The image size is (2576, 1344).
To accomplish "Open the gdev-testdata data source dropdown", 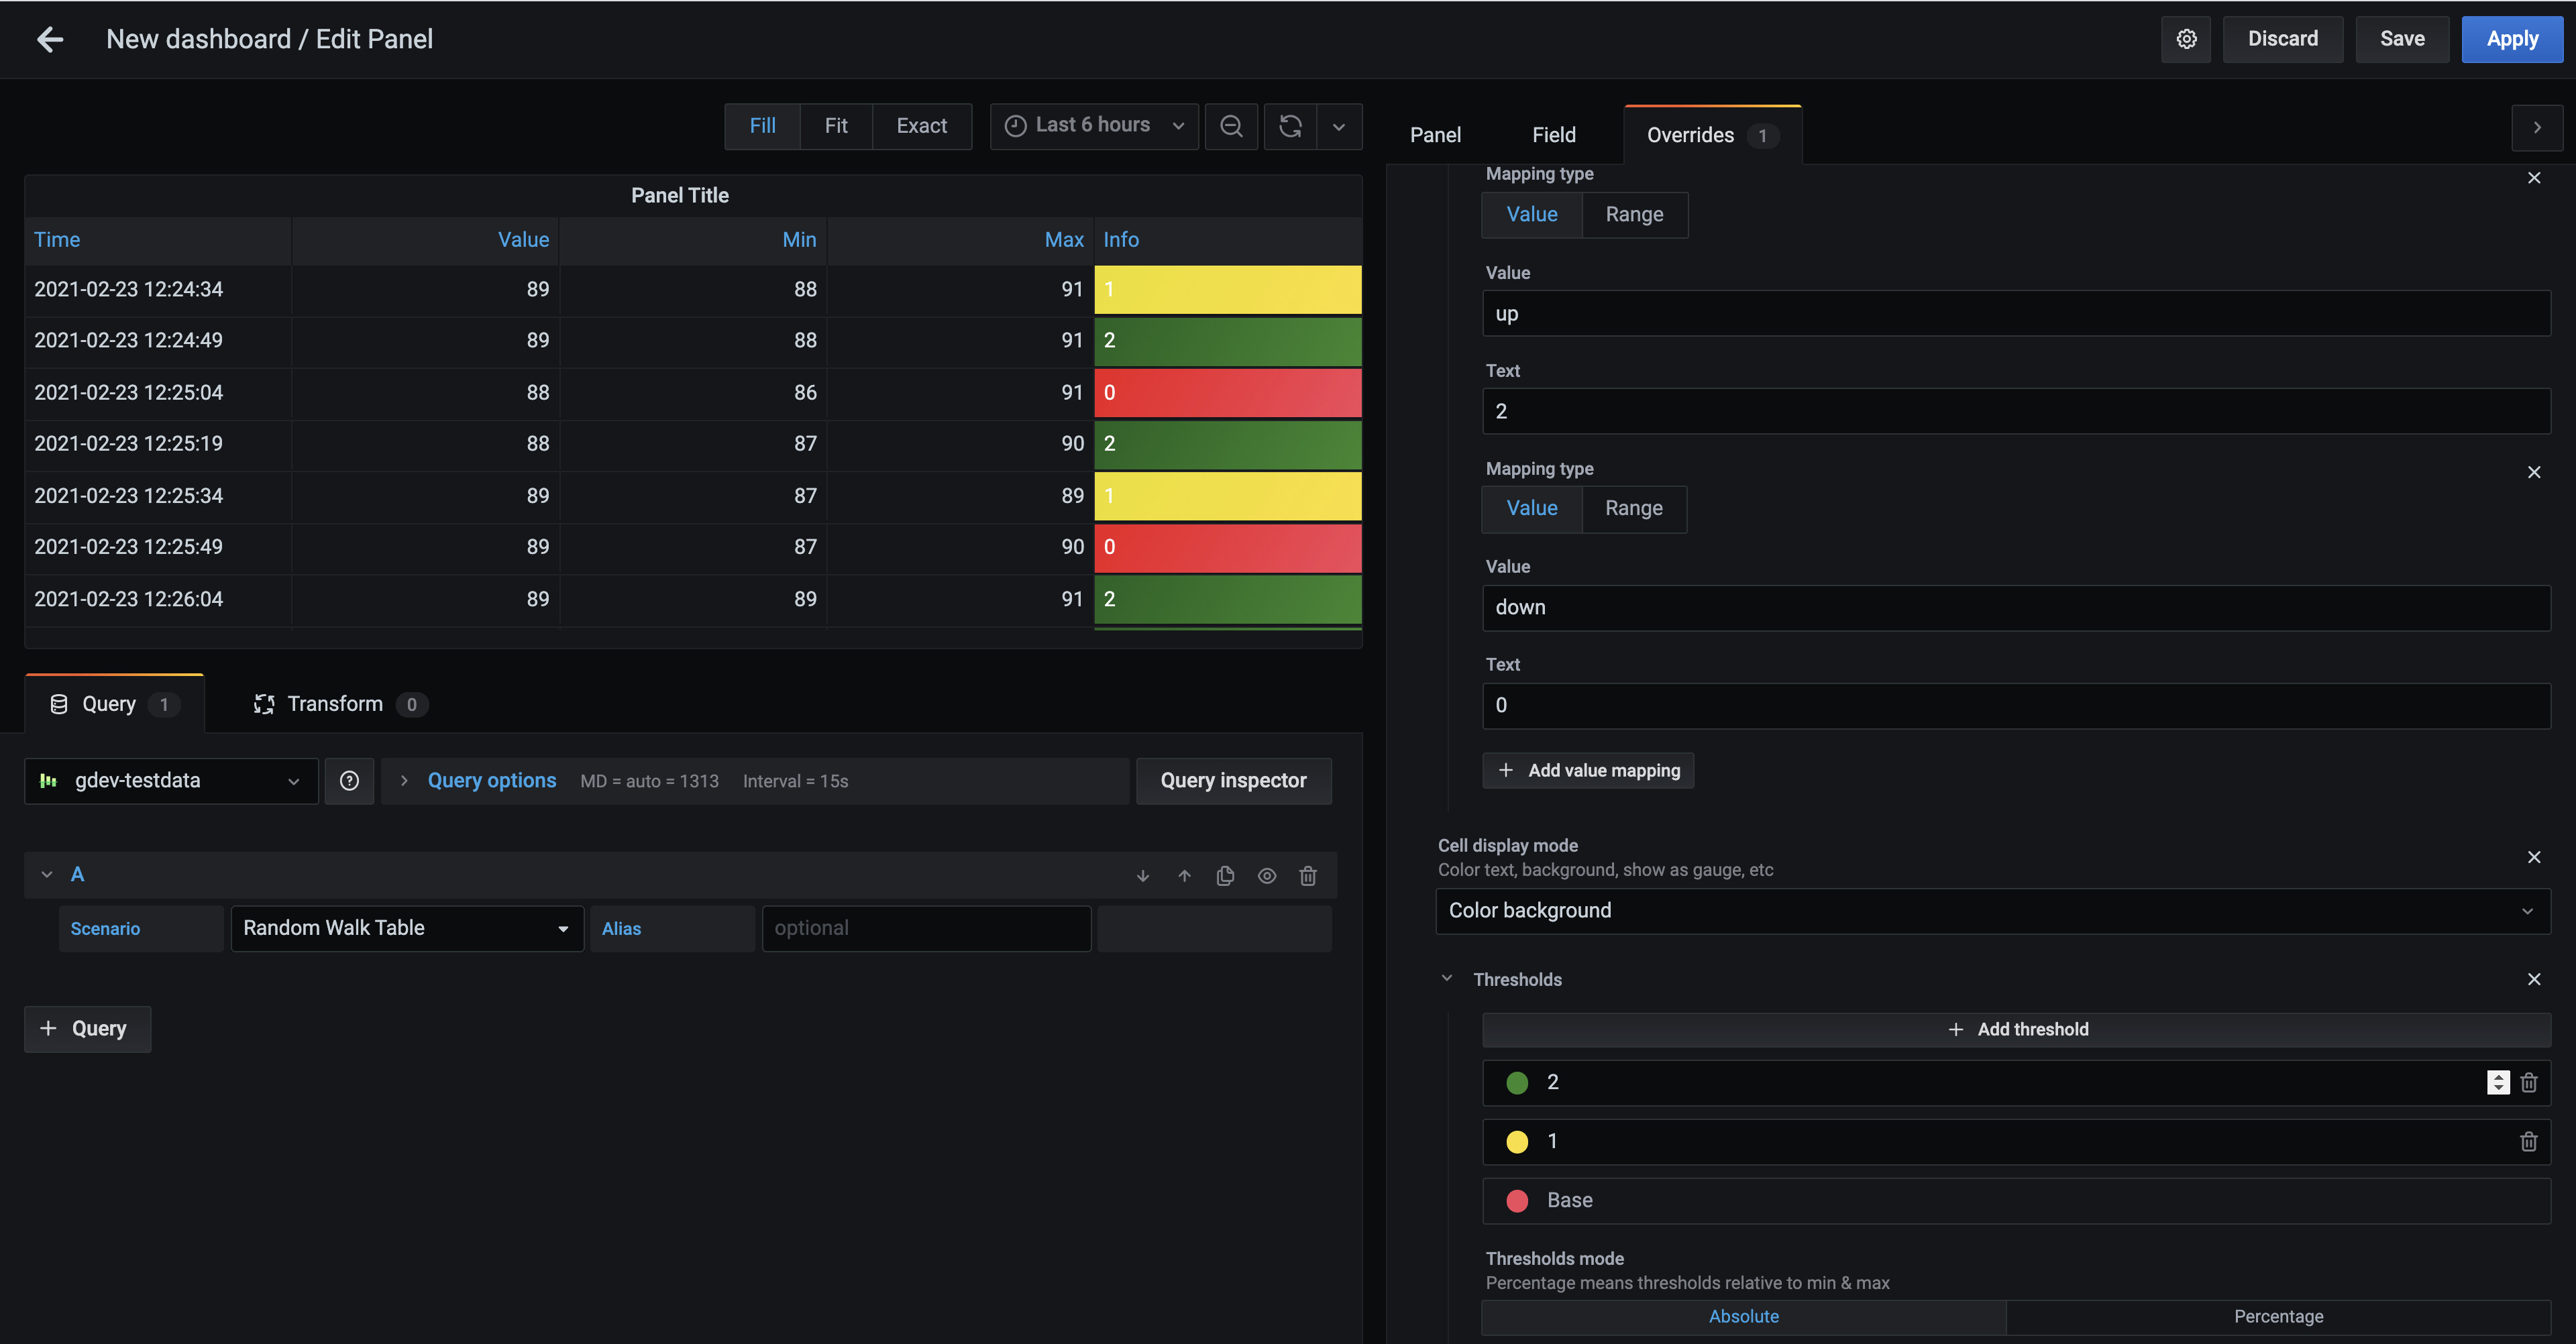I will [x=171, y=781].
